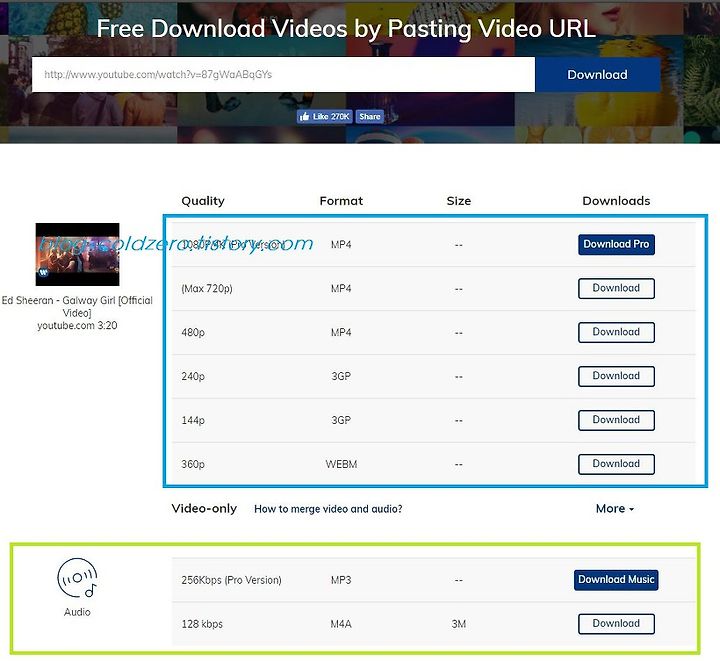Click the Download Music button for 256Kbps MP3
Viewport: 720px width, 661px height.
click(616, 580)
